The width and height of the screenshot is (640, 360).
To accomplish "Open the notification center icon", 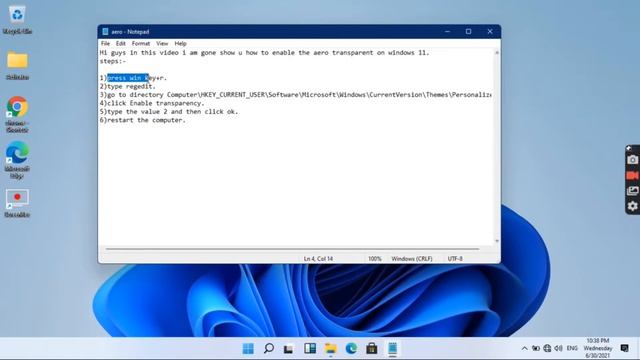I will point(624,348).
